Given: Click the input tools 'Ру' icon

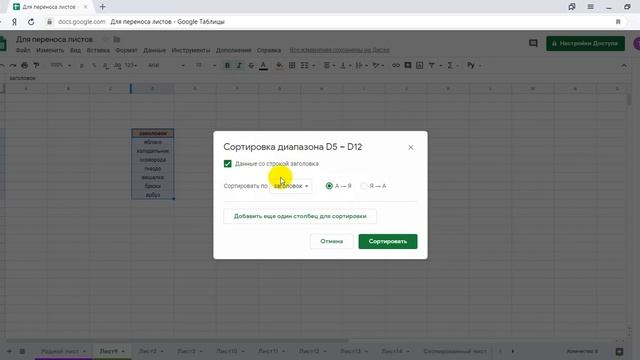Looking at the screenshot, I should (x=471, y=65).
